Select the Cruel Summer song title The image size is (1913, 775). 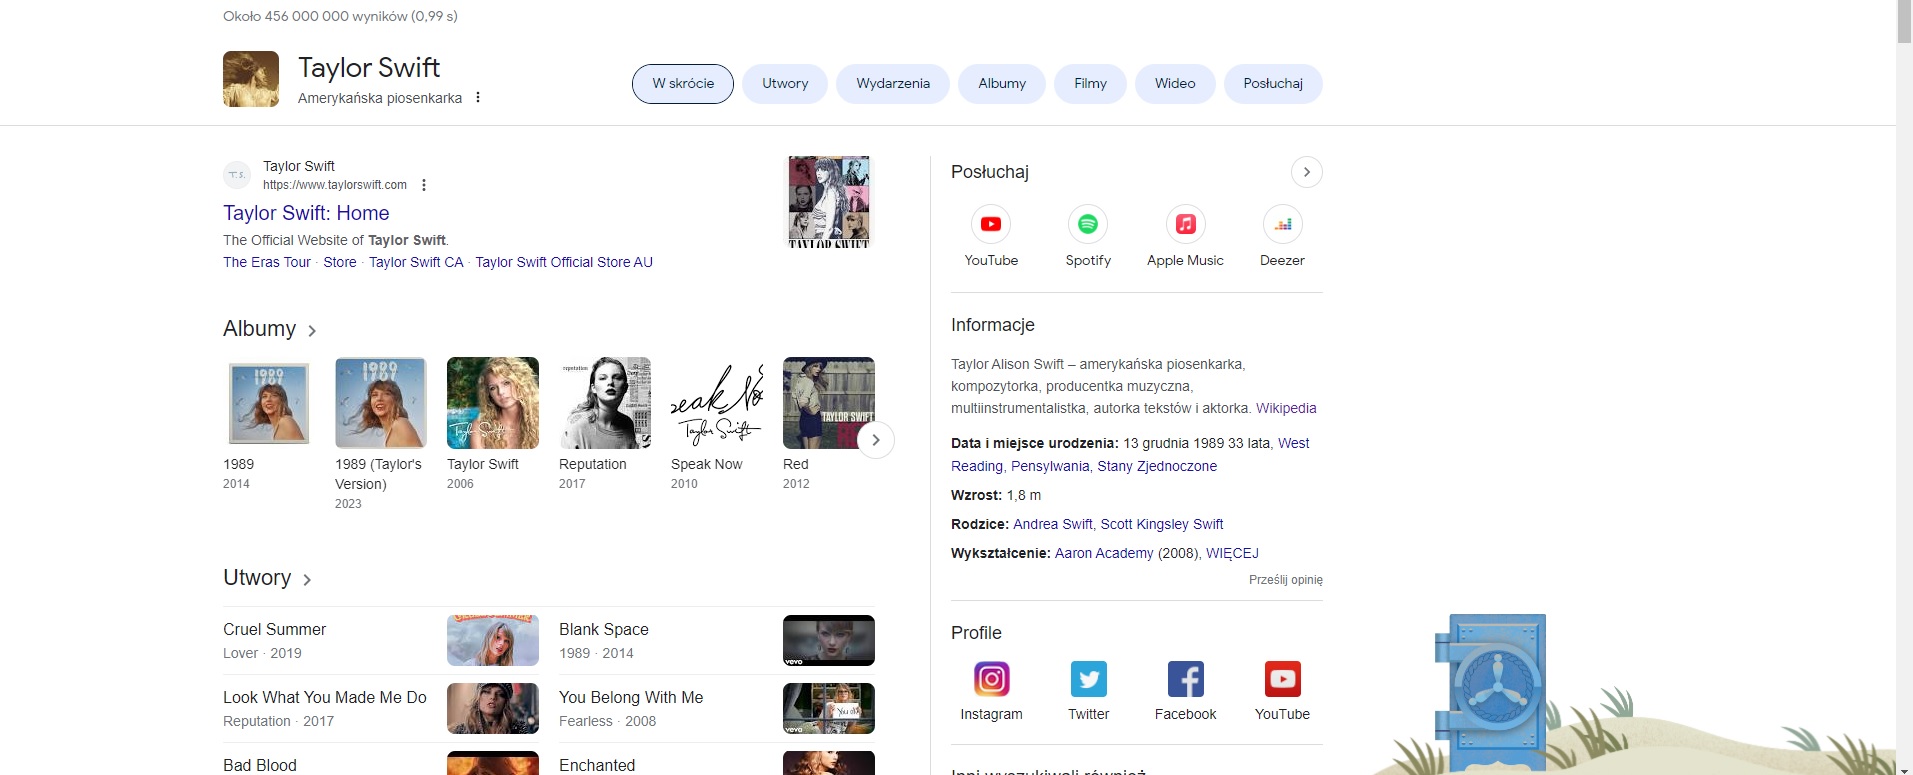[275, 629]
